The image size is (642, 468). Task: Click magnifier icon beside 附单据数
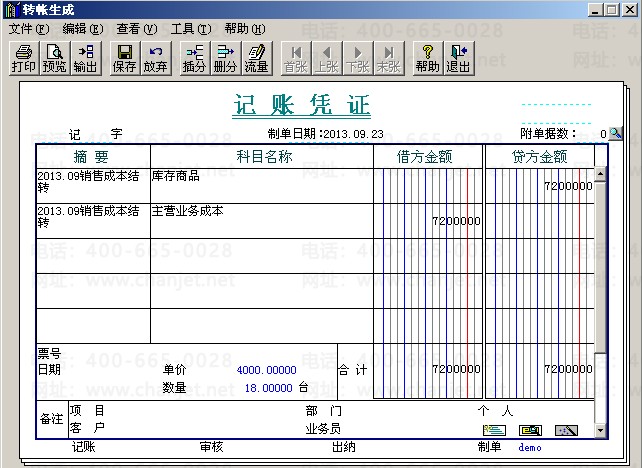click(x=615, y=133)
